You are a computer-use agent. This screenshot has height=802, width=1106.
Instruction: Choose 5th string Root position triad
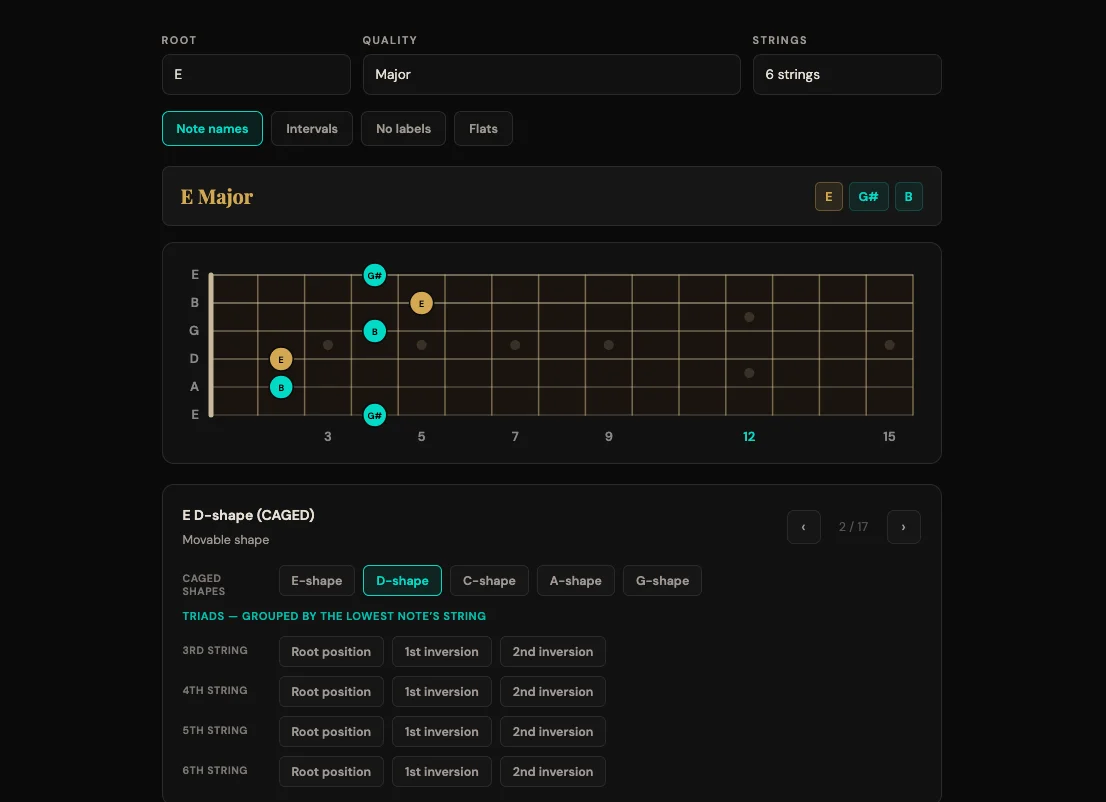(x=331, y=732)
